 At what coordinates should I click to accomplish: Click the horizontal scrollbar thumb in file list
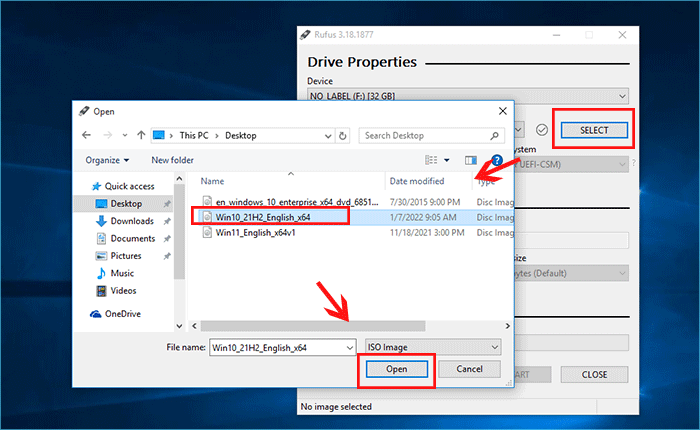click(x=313, y=326)
